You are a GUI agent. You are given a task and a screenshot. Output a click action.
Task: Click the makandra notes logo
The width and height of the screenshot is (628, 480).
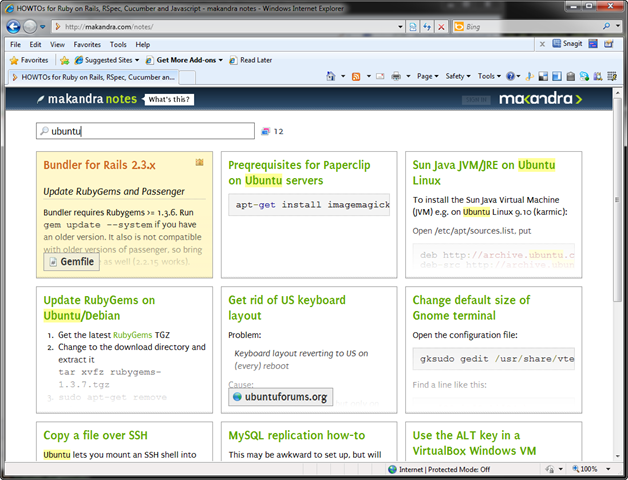[x=87, y=99]
